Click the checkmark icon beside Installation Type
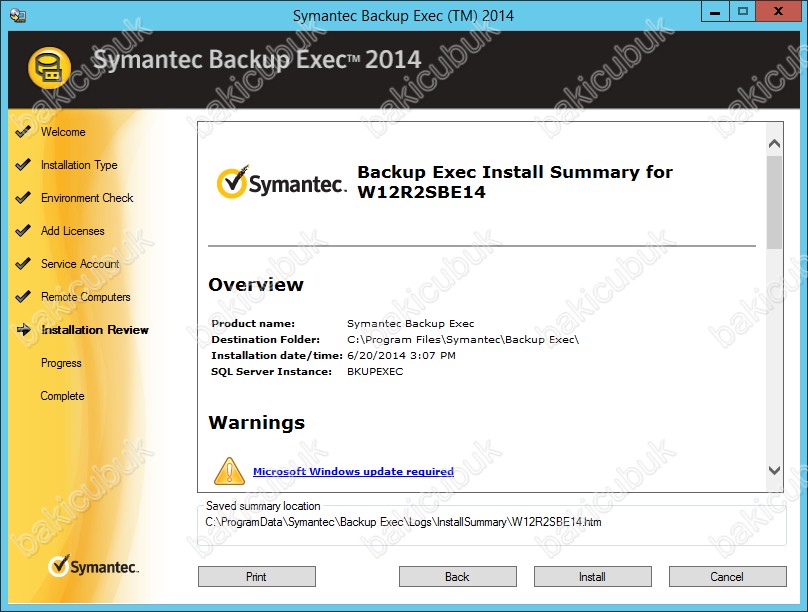This screenshot has width=808, height=612. (23, 165)
